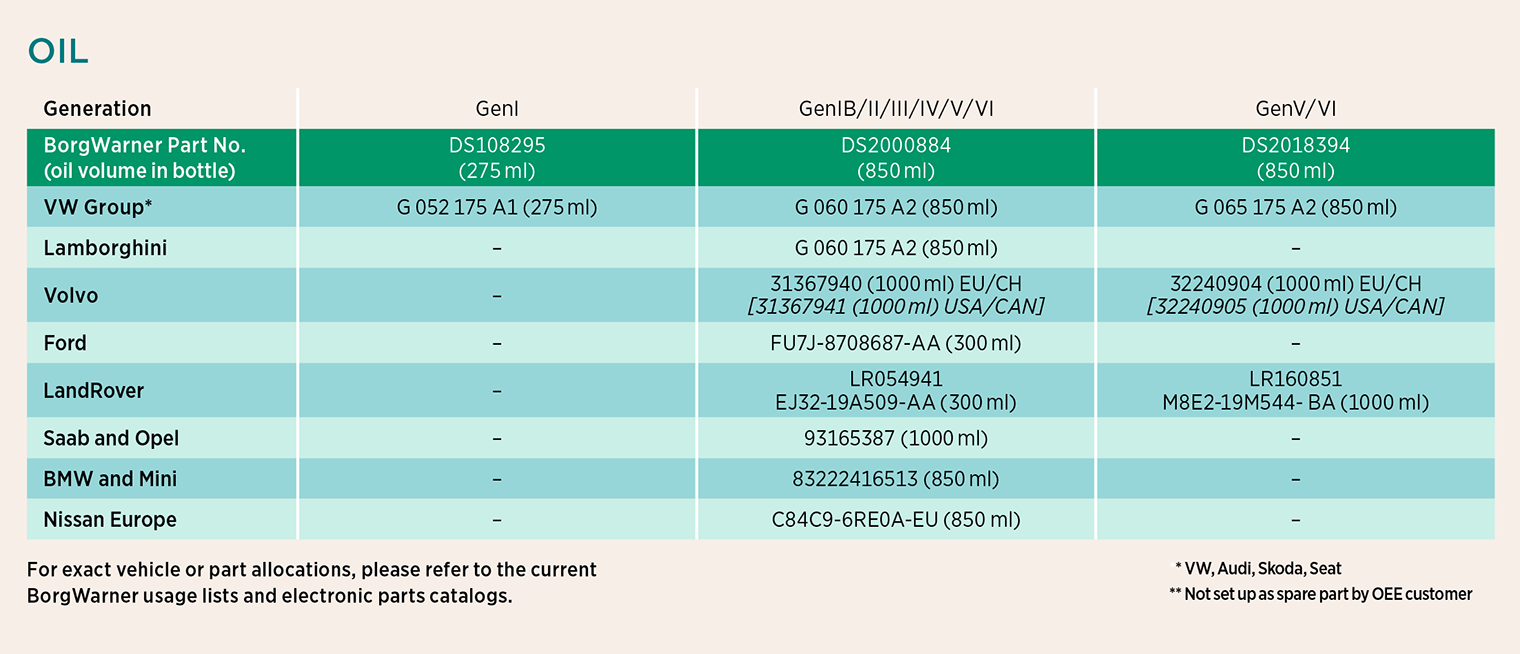Select the Generation column header
Screen dimensions: 1520x654
pos(98,109)
